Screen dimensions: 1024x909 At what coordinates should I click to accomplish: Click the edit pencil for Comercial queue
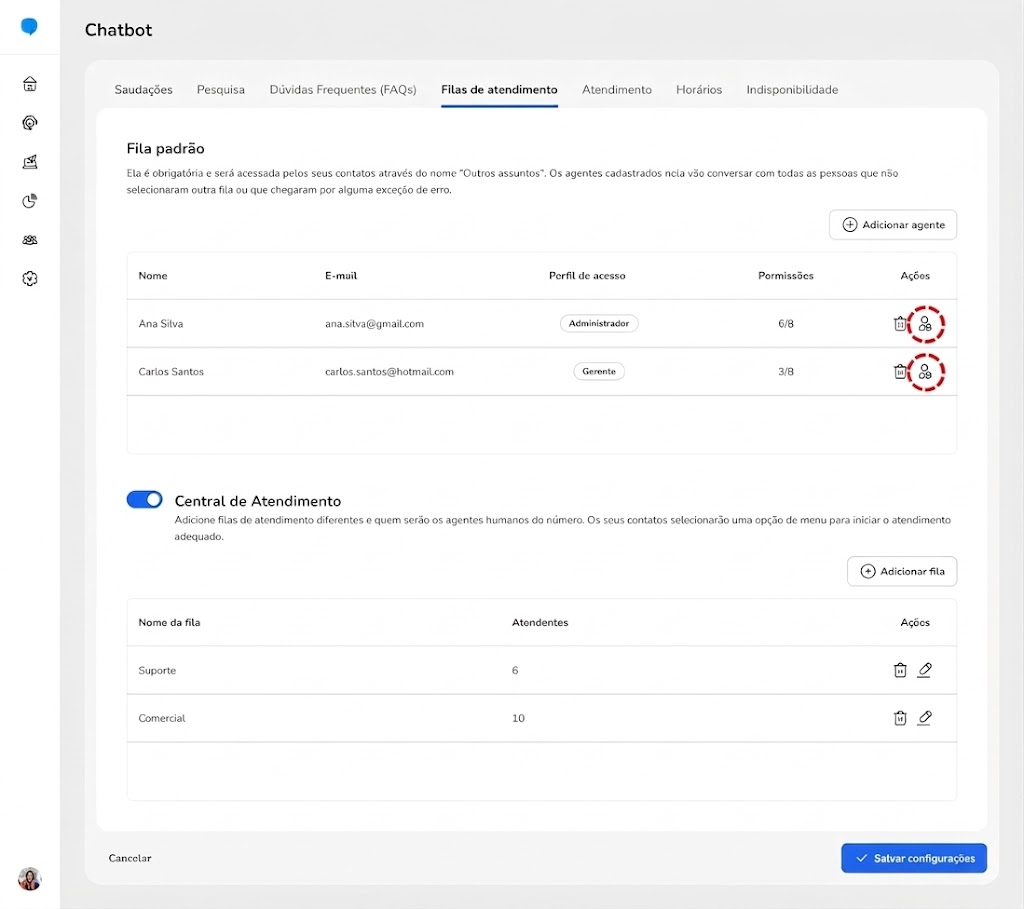925,718
